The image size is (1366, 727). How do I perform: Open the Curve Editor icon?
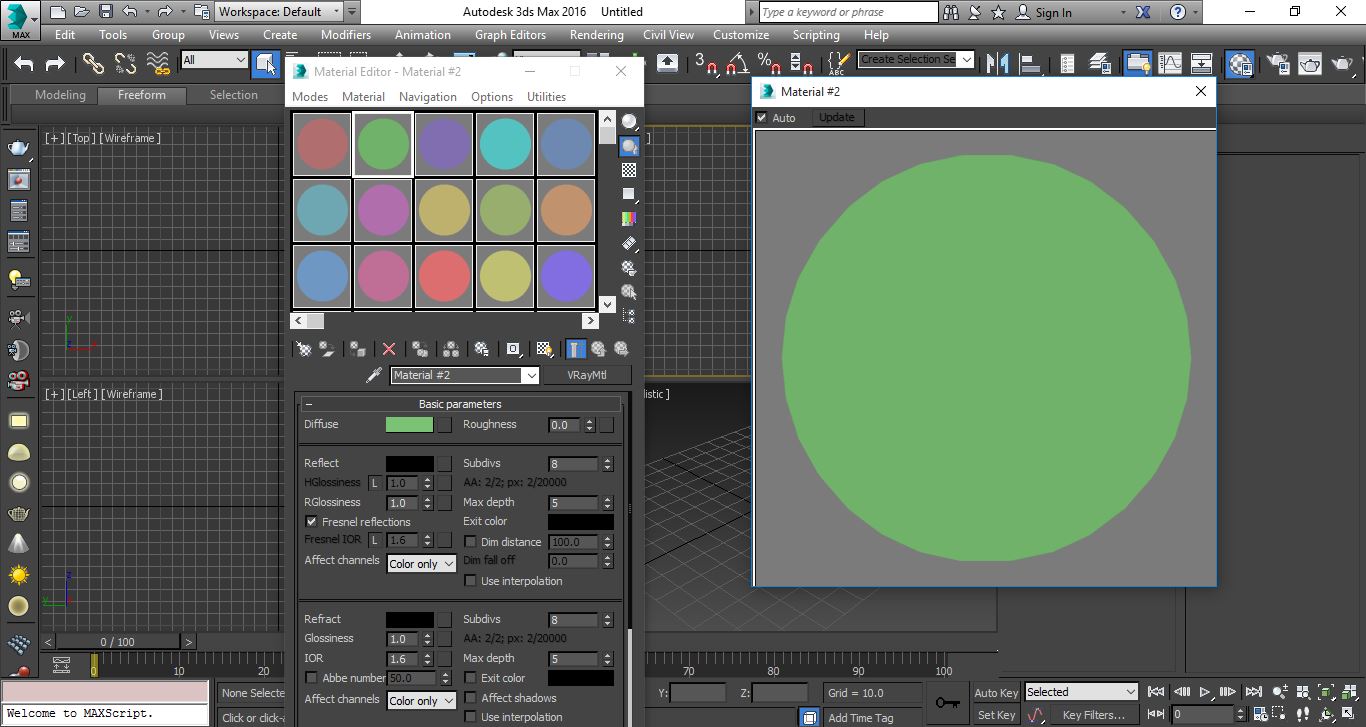[1170, 64]
